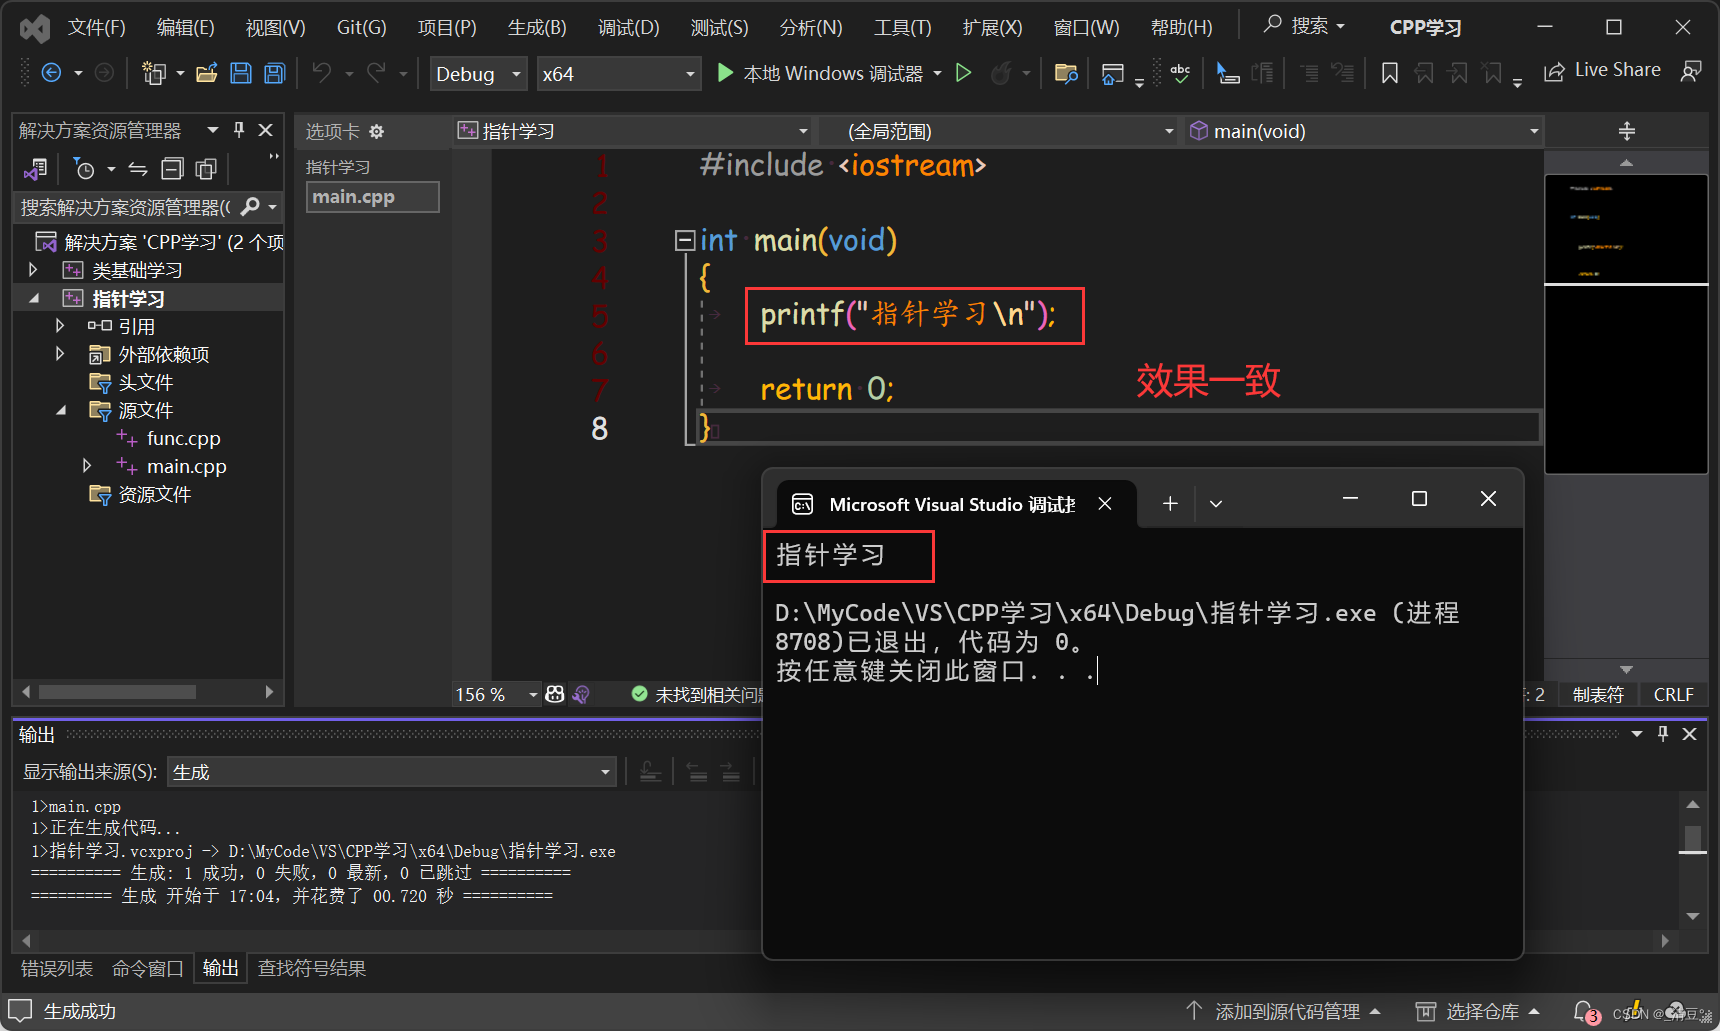Split the editor with the plus-divider icon
Image resolution: width=1720 pixels, height=1031 pixels.
click(1627, 131)
